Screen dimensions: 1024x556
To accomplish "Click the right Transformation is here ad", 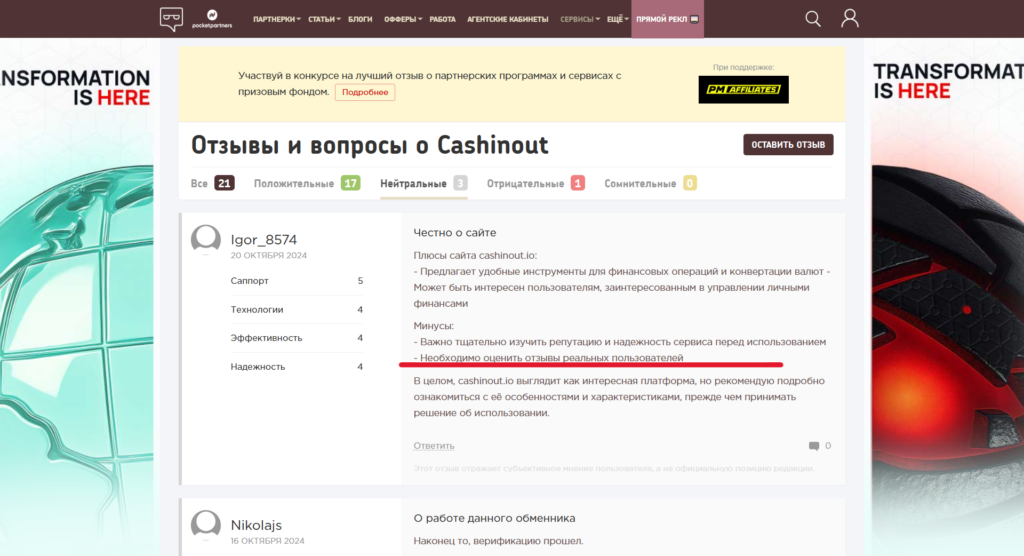I will coord(948,297).
